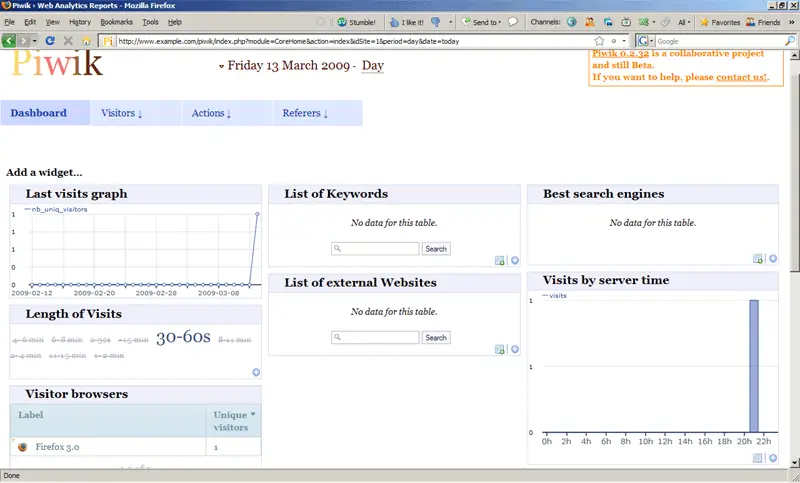Expand the Visitors menu tab
Image resolution: width=800 pixels, height=483 pixels.
coord(135,113)
